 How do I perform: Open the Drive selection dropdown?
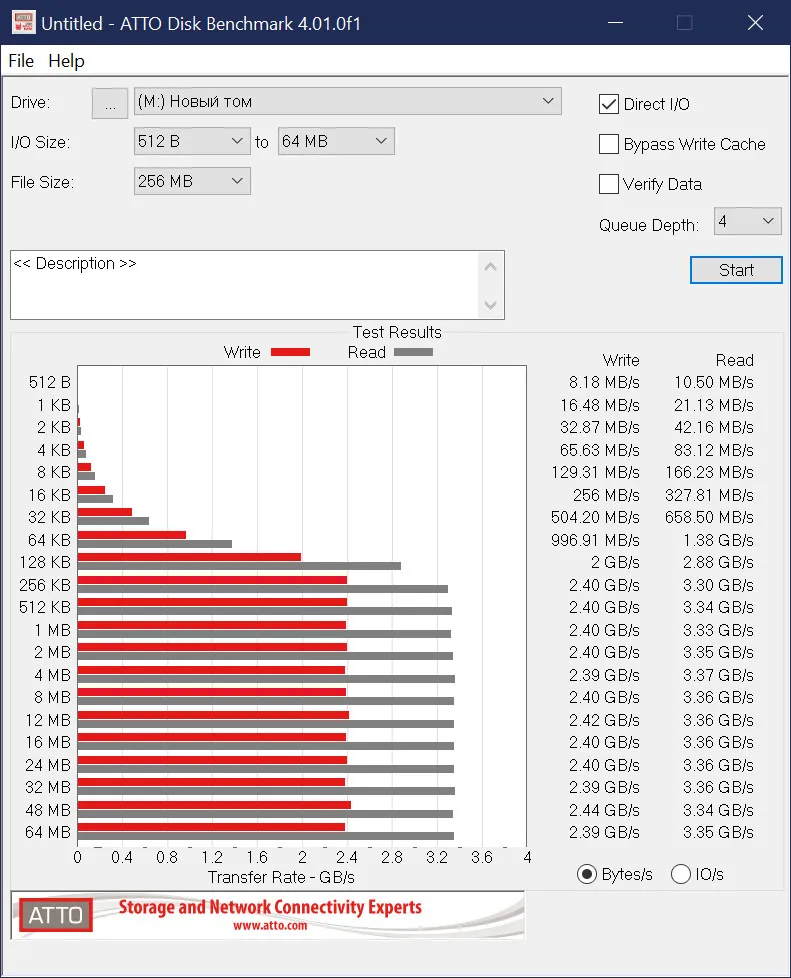[x=347, y=102]
